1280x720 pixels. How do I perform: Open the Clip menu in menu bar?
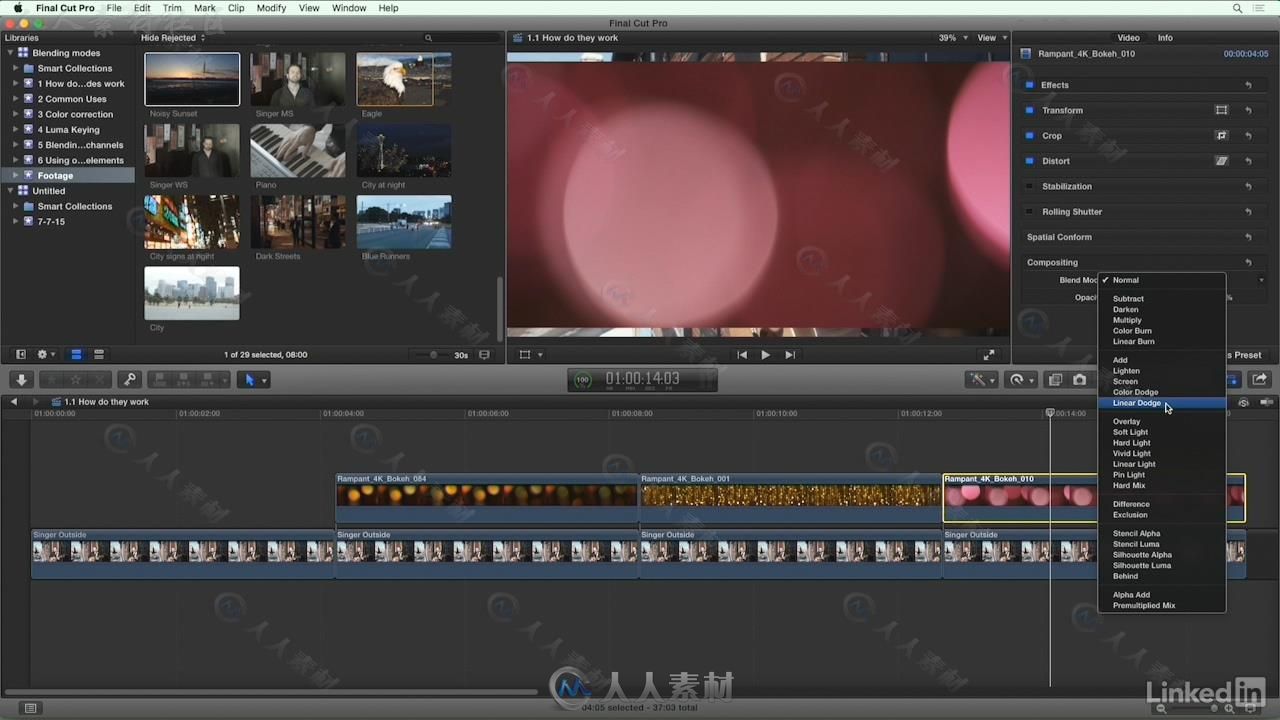click(236, 8)
